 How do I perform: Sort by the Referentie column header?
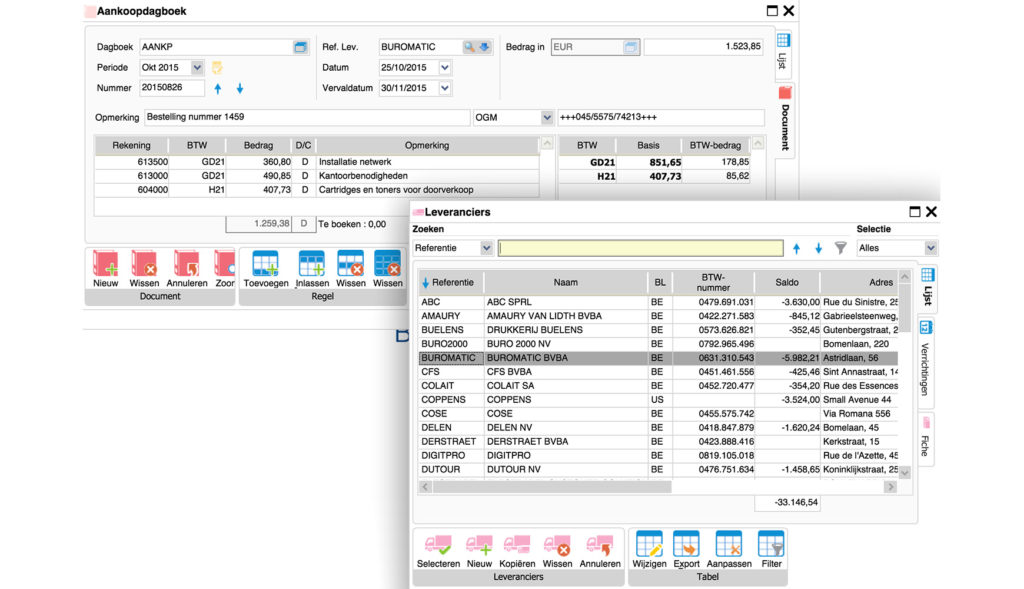451,283
